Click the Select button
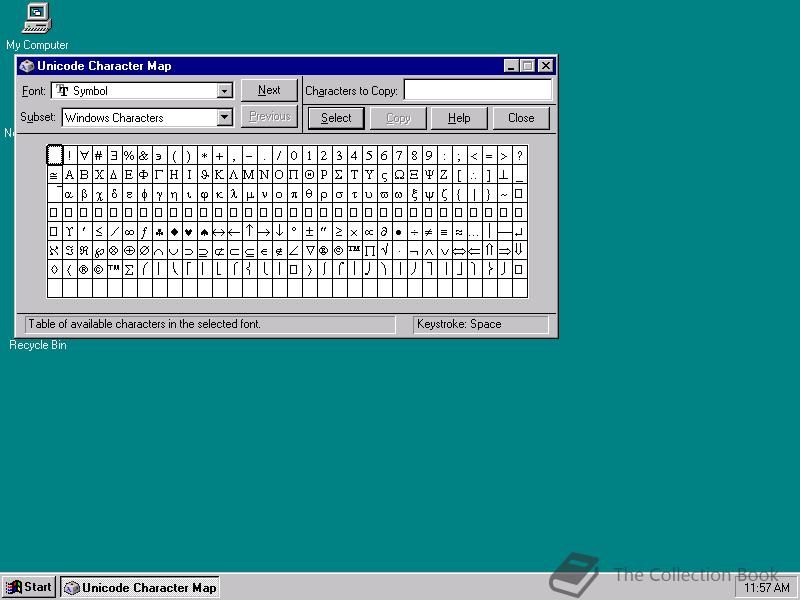Image resolution: width=800 pixels, height=600 pixels. [336, 118]
